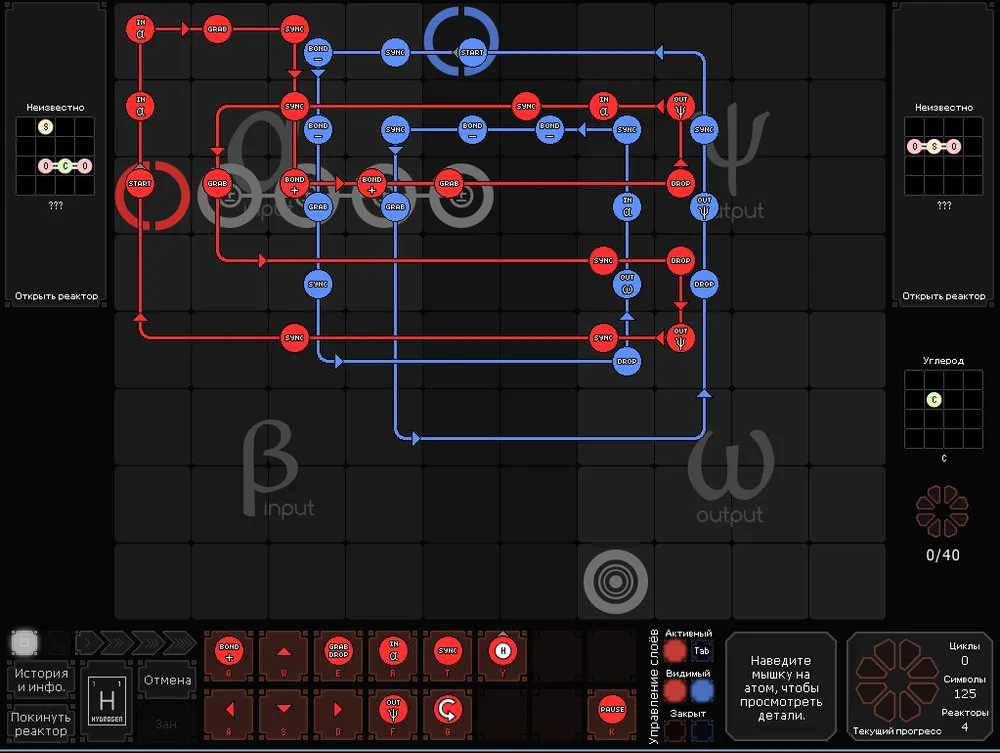Click Открыть реактор under the left input panel
This screenshot has height=753, width=1000.
(x=56, y=296)
